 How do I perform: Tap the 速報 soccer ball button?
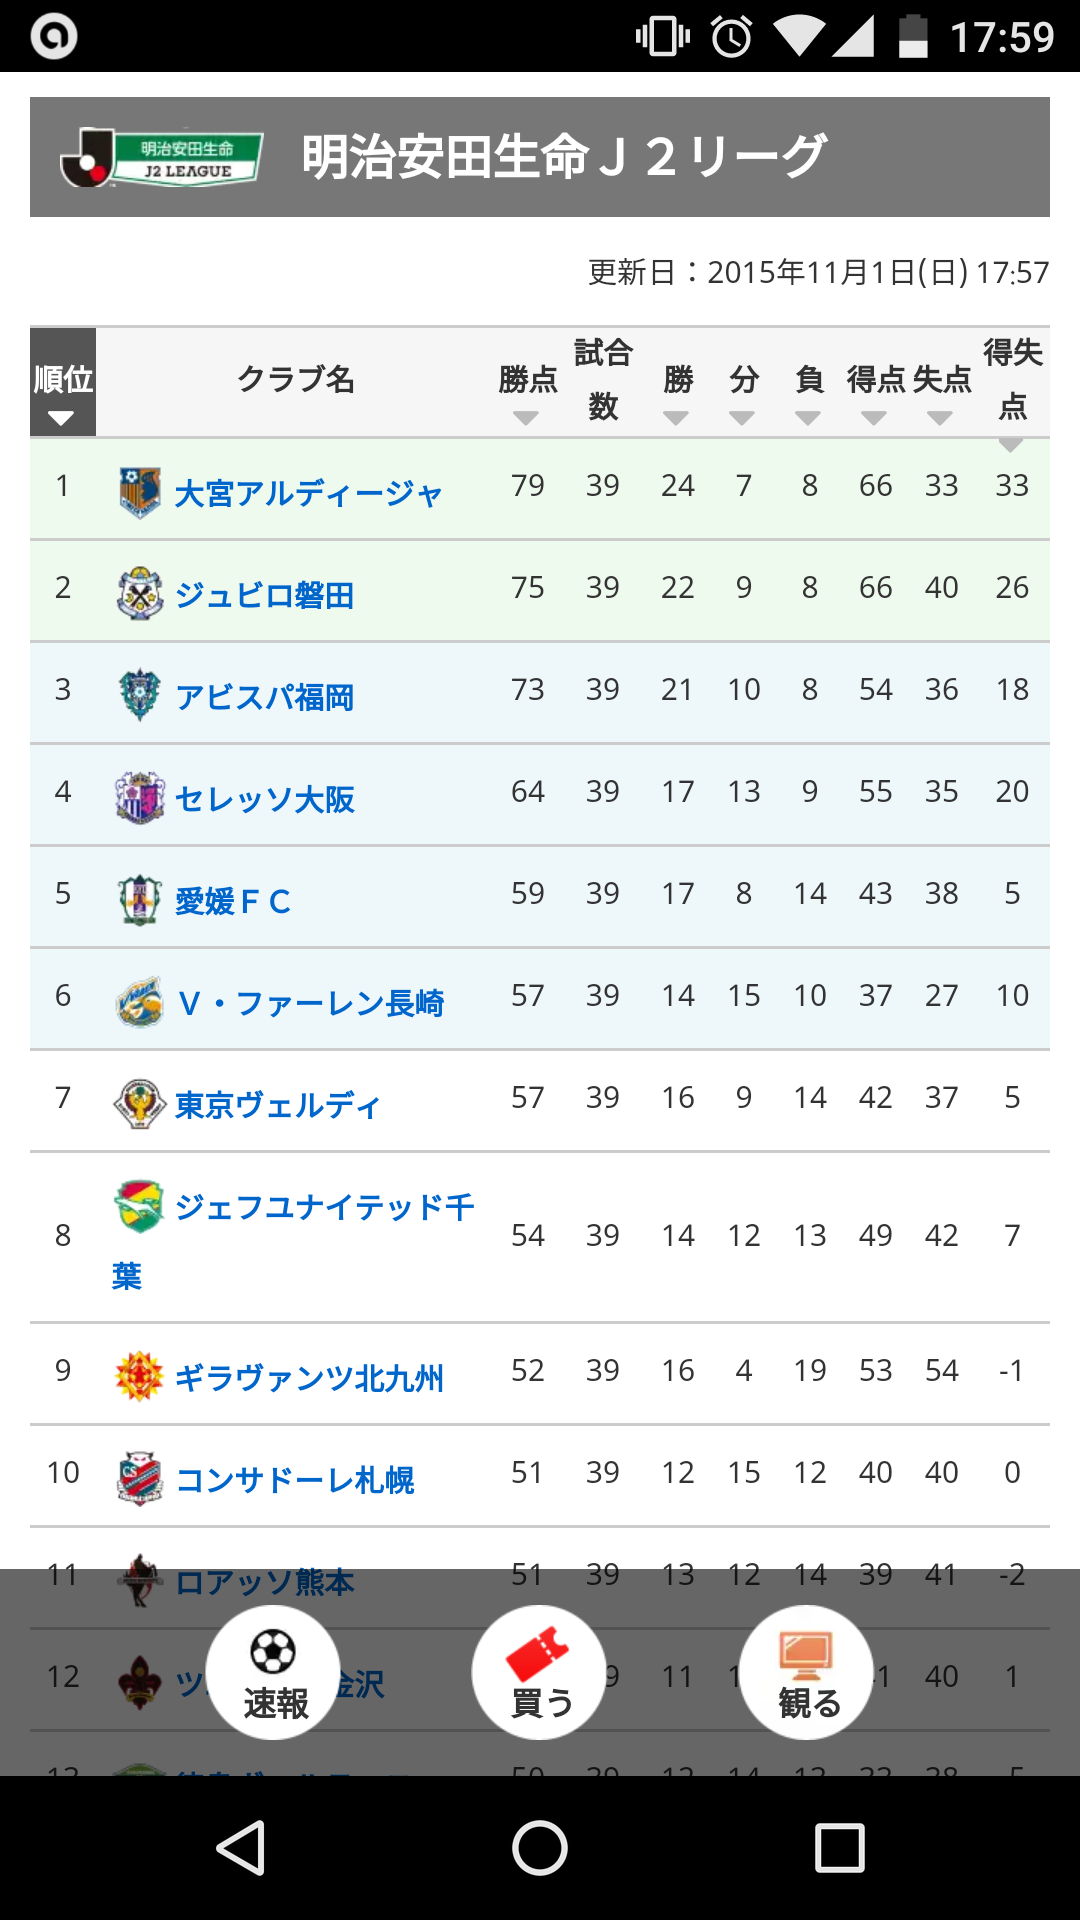(x=273, y=1672)
